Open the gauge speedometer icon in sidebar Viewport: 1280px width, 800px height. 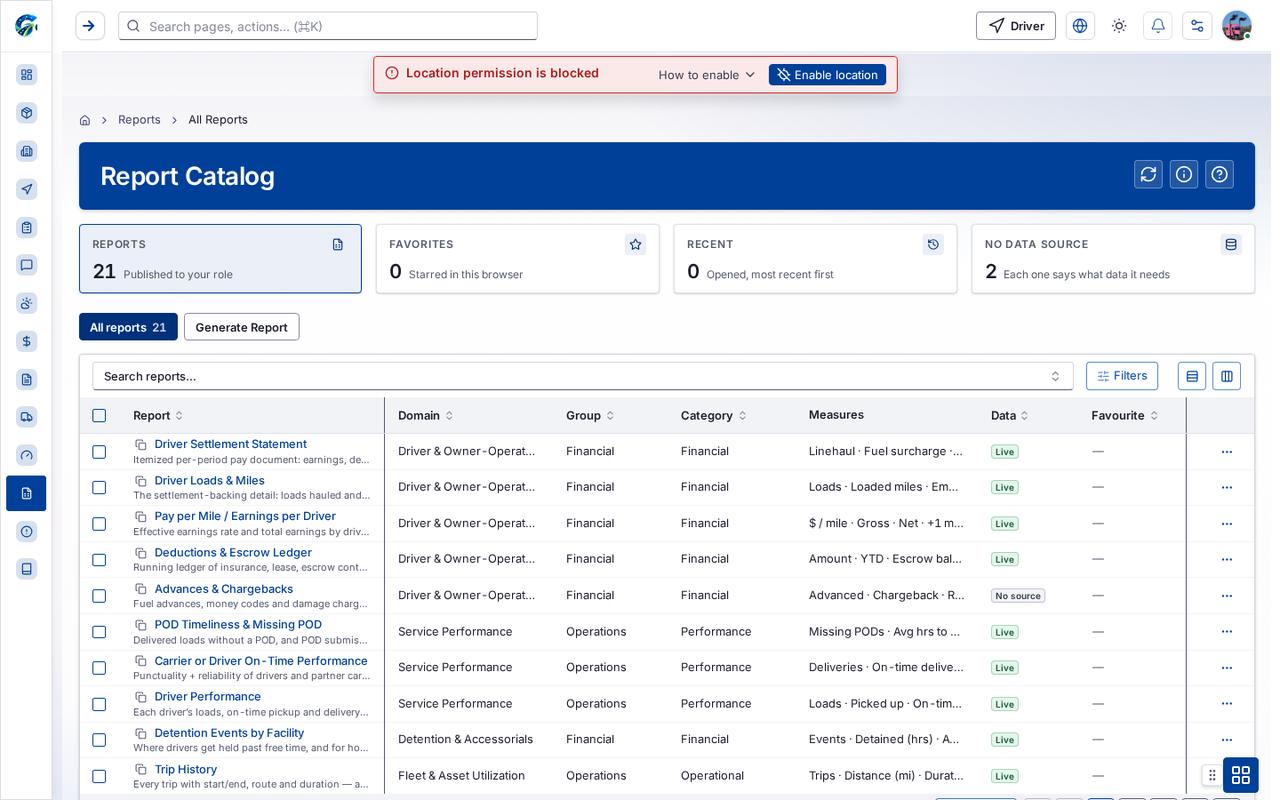pyautogui.click(x=27, y=455)
